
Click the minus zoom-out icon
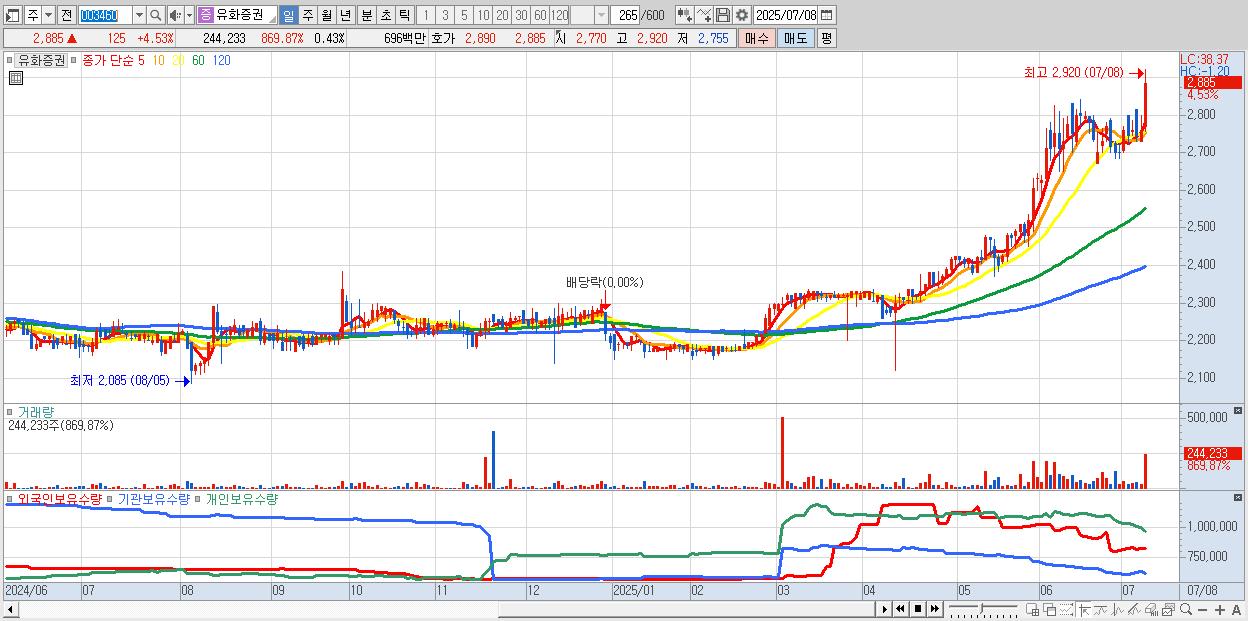coord(1202,610)
